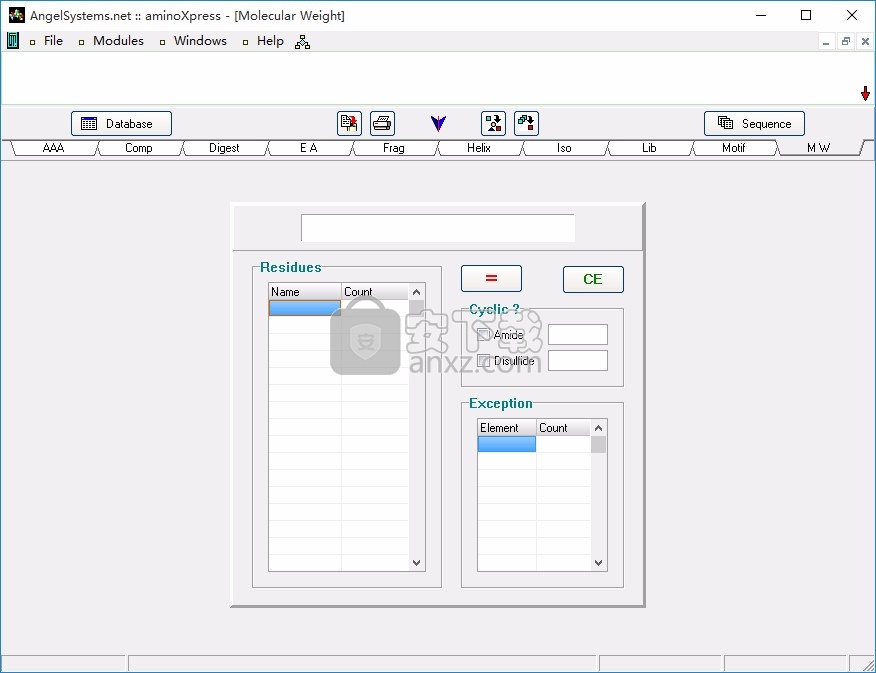Close the inner Molecular Weight window
The width and height of the screenshot is (876, 673).
[x=865, y=42]
